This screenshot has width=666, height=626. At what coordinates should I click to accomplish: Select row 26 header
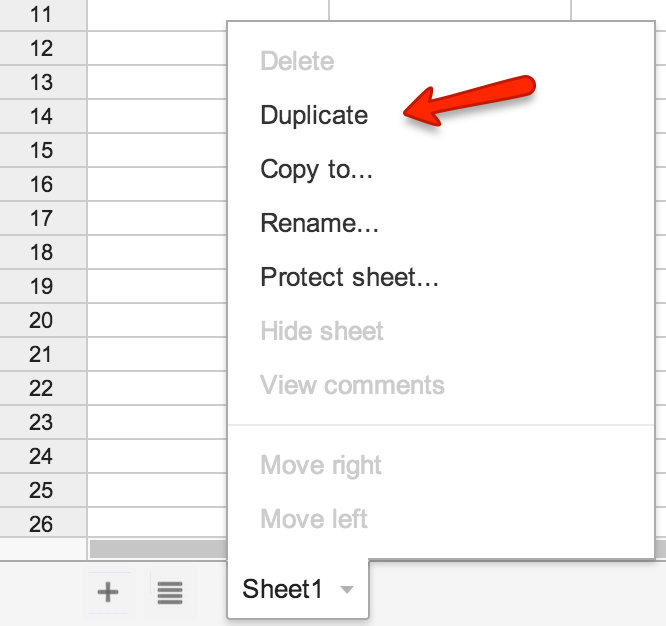[x=43, y=522]
